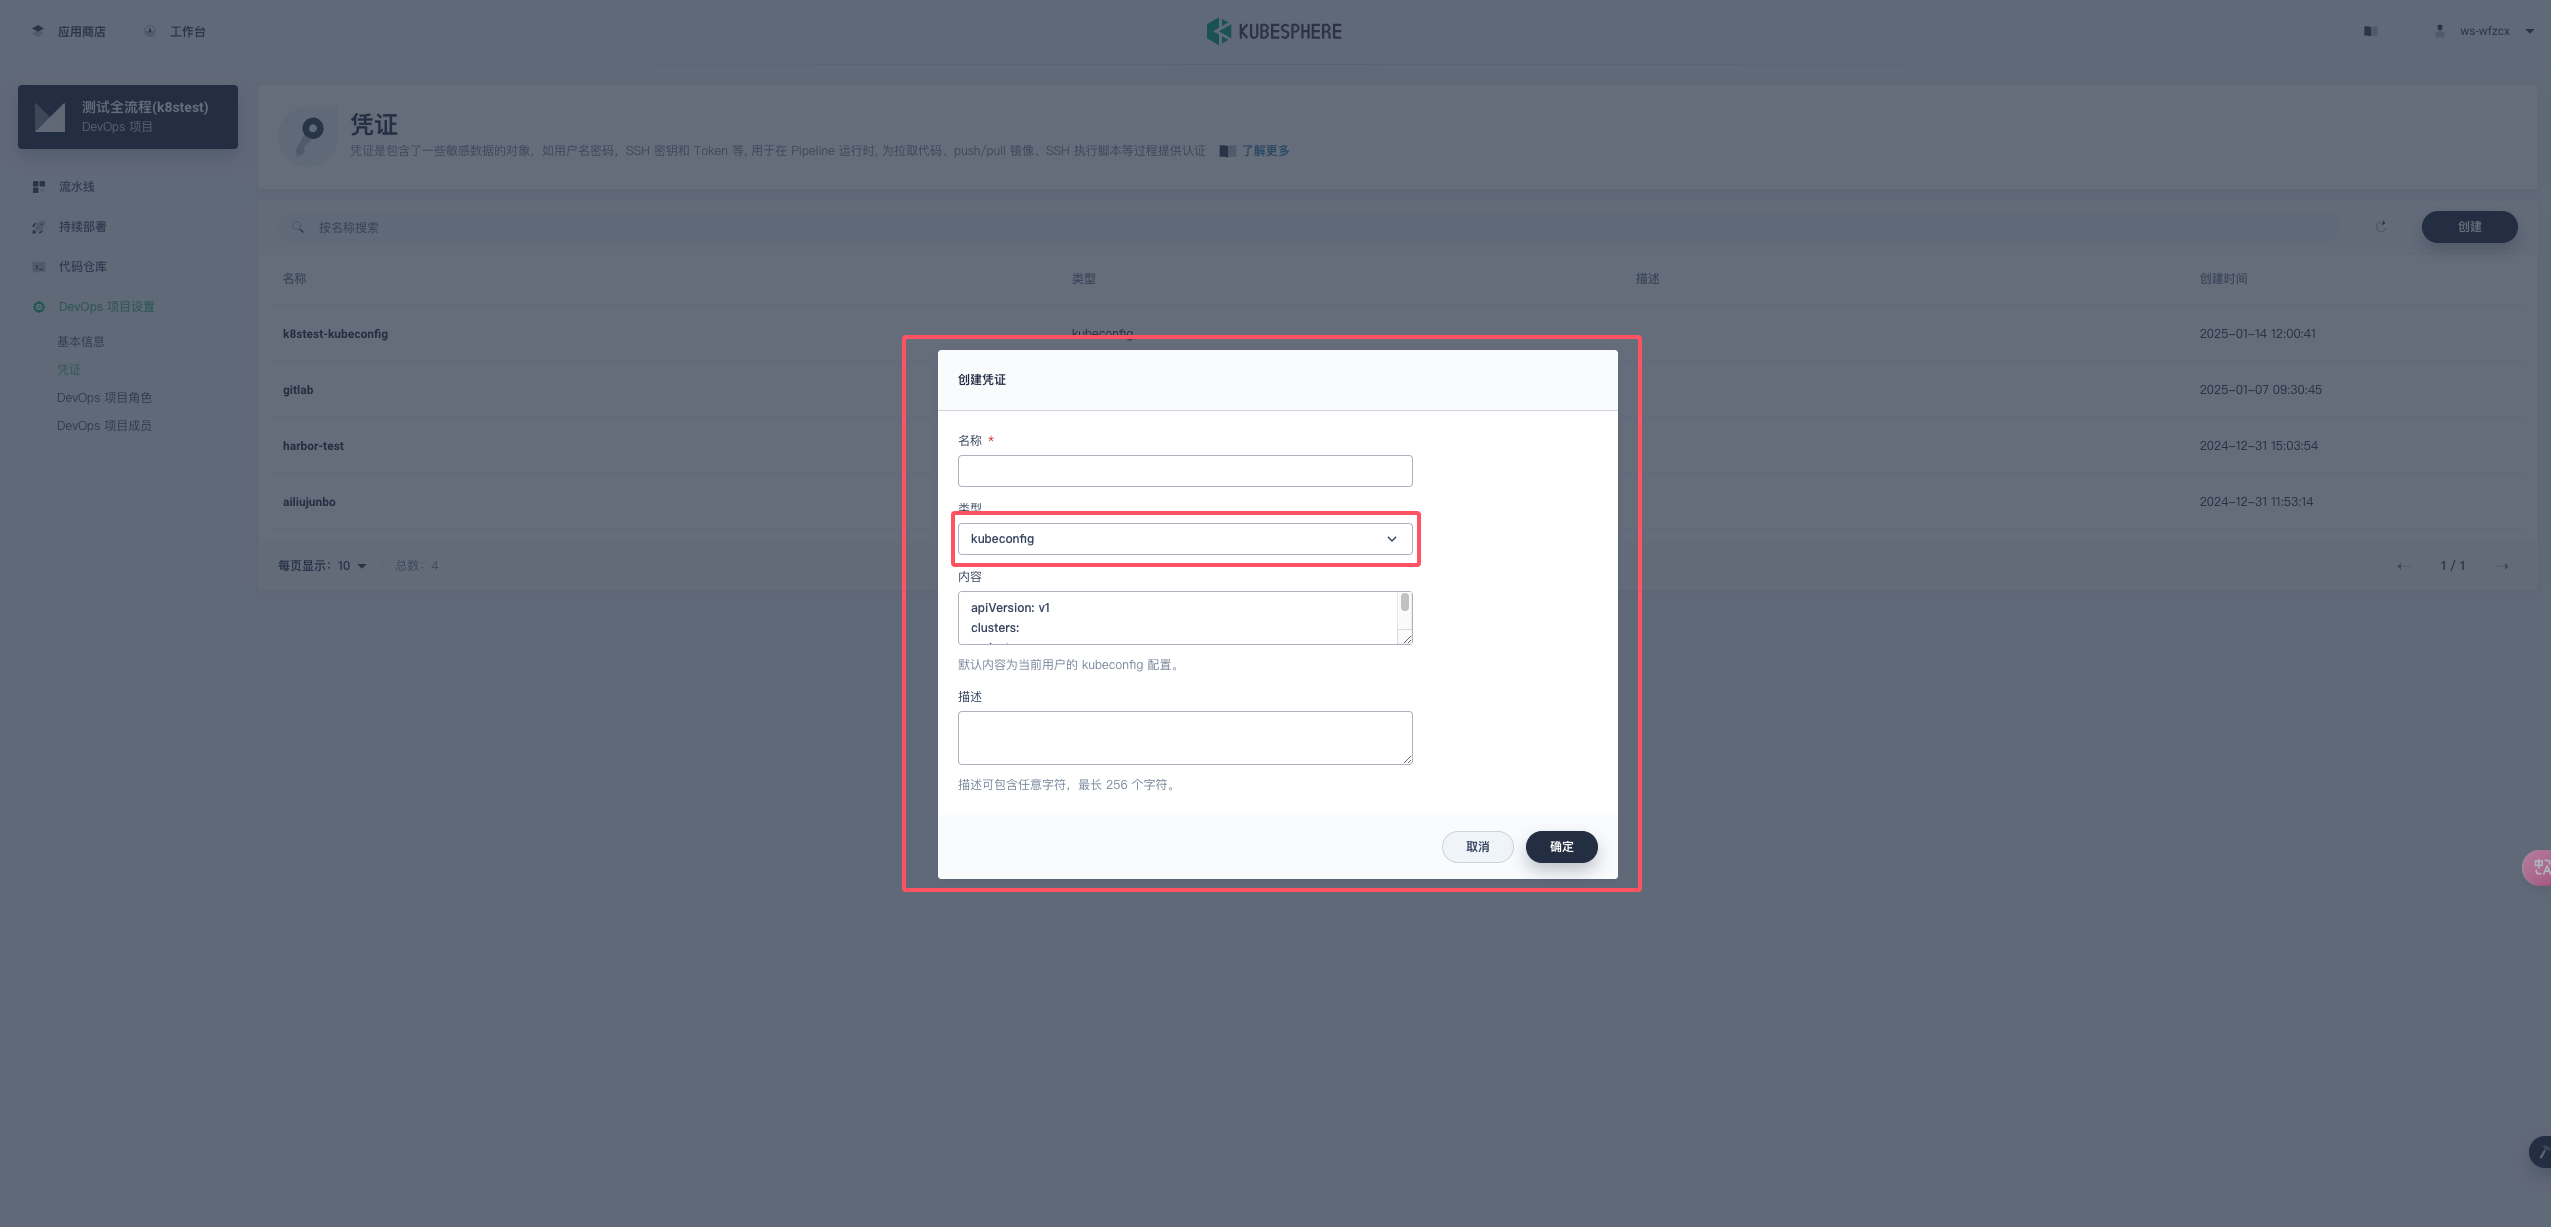Click the refresh icon beside 创建 button

coord(2381,227)
